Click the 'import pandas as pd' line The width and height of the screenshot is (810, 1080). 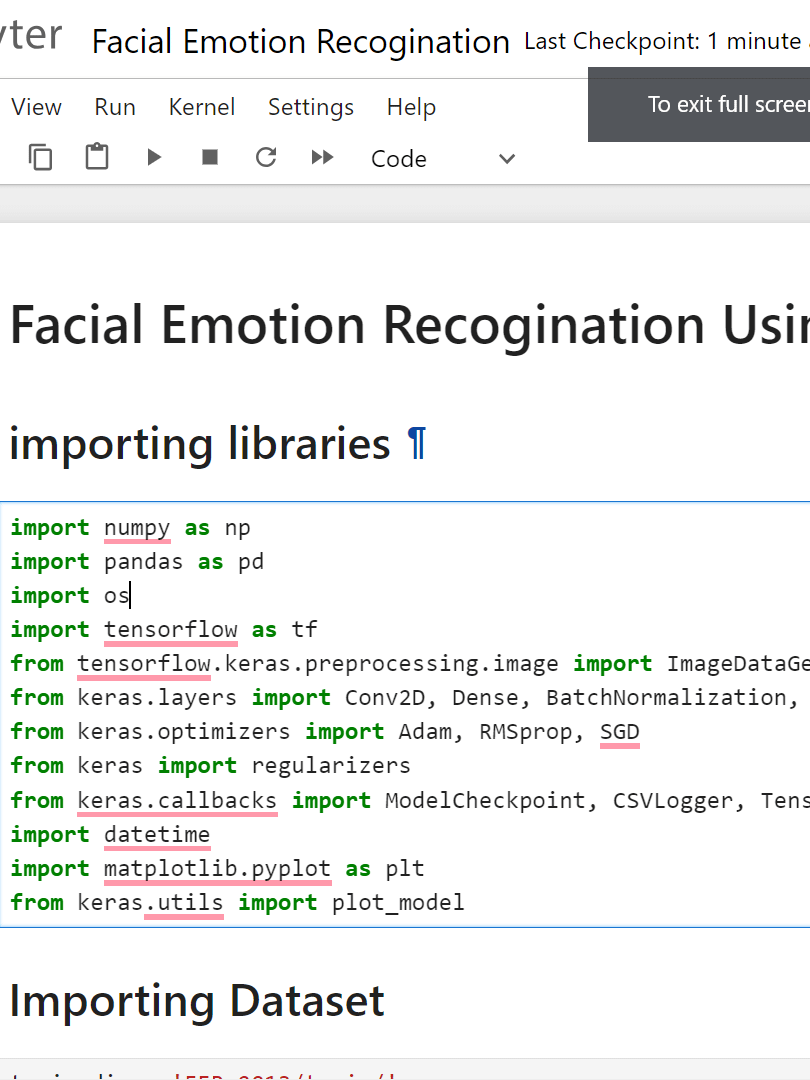[x=137, y=562]
